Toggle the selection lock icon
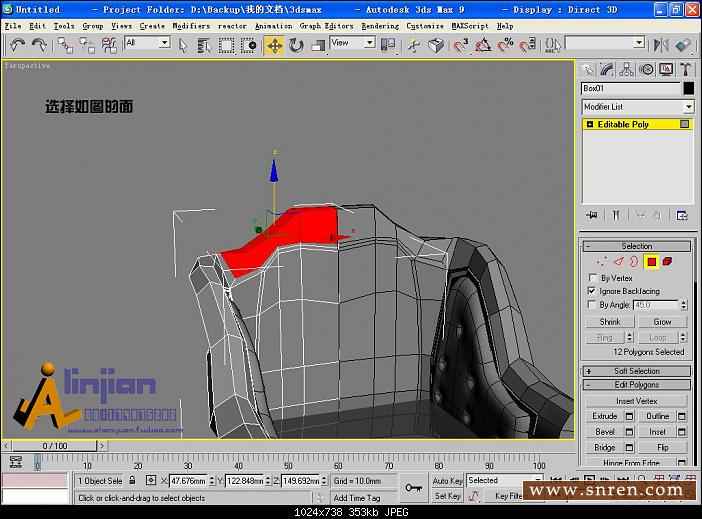Screen dimensions: 702x519 [x=132, y=480]
